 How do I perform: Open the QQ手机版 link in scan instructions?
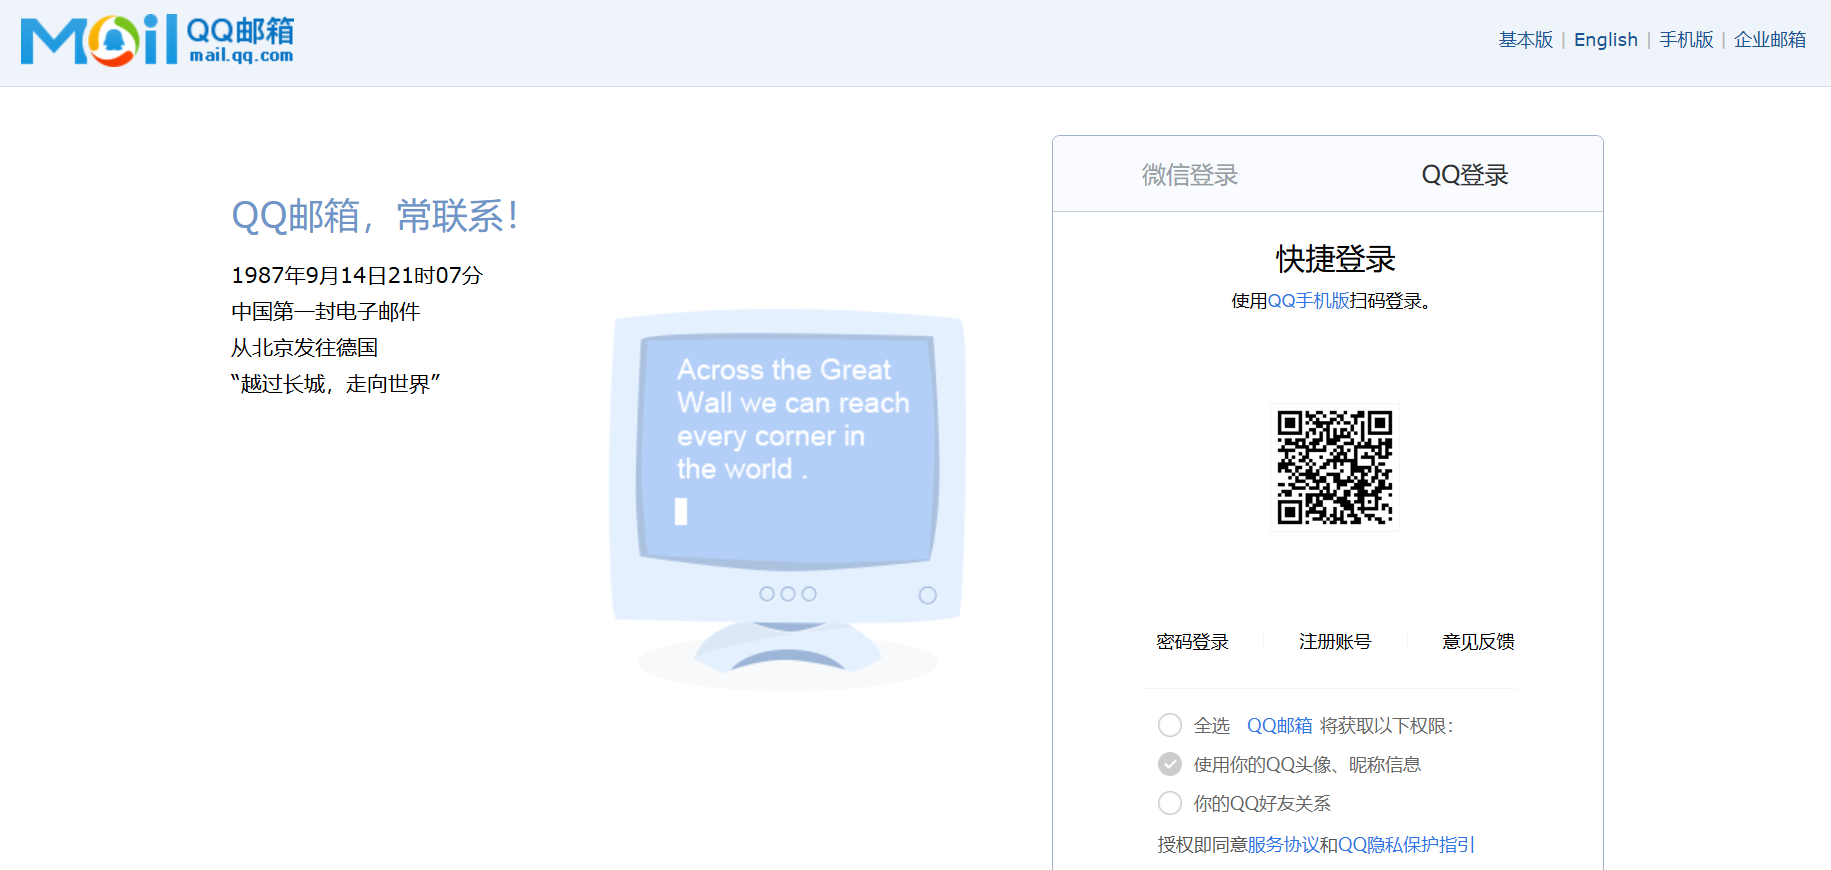tap(1308, 301)
